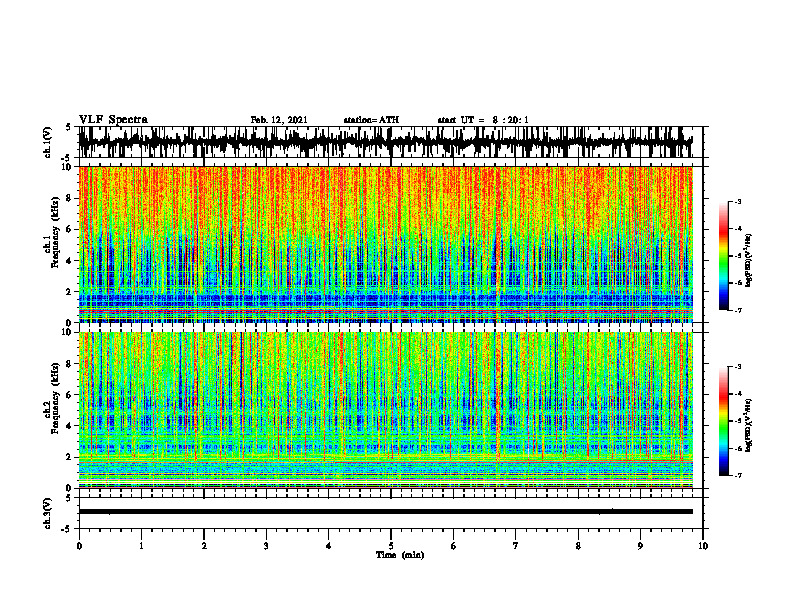The image size is (792, 612).
Task: Click the ch.2 Frequency (kHz) axis label
Action: pyautogui.click(x=52, y=400)
